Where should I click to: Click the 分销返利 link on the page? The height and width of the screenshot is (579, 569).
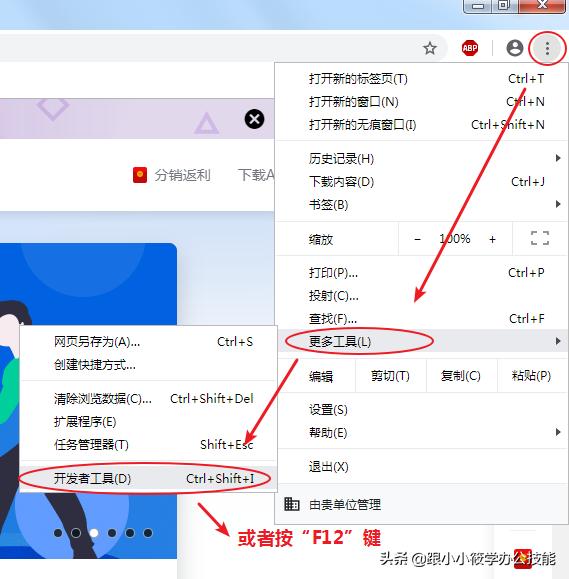point(182,175)
